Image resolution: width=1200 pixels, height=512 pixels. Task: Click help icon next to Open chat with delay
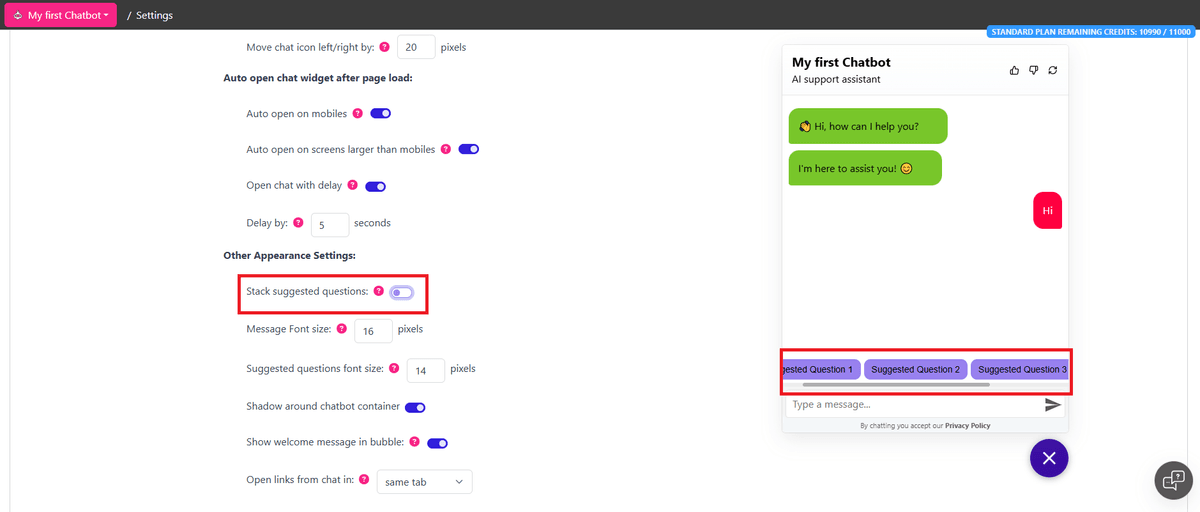[x=352, y=185]
